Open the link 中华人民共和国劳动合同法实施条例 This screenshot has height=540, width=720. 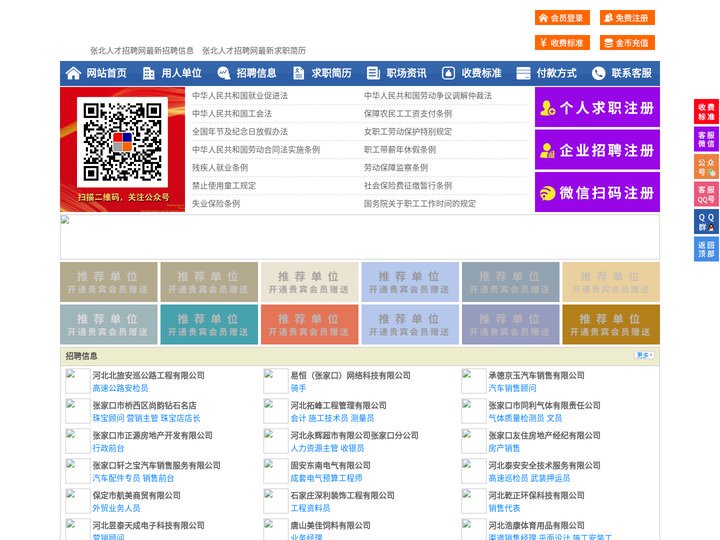[256, 150]
